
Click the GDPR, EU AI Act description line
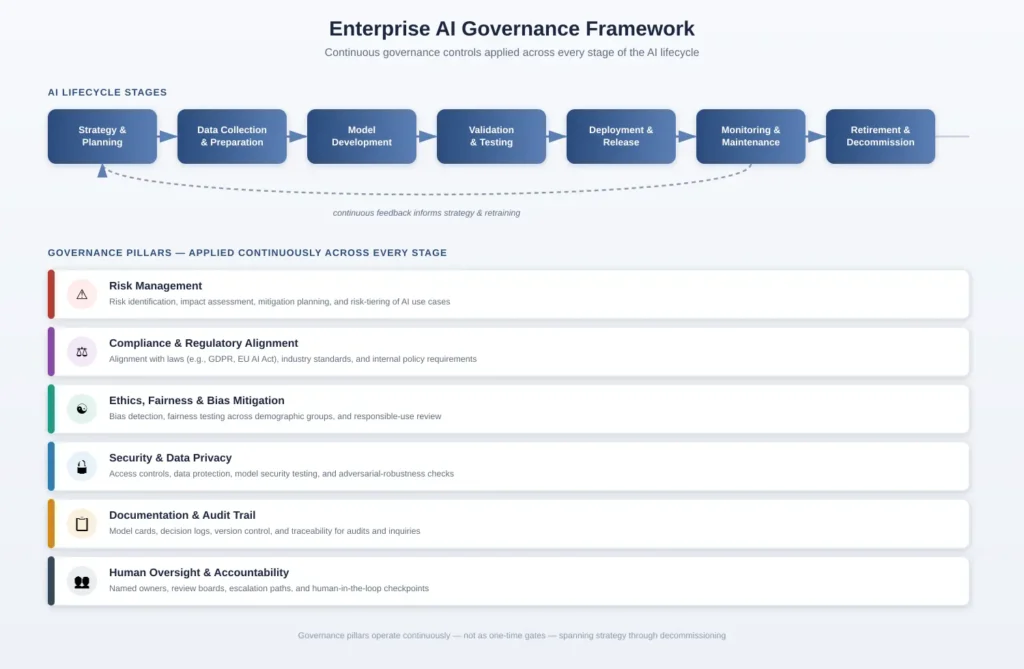293,359
